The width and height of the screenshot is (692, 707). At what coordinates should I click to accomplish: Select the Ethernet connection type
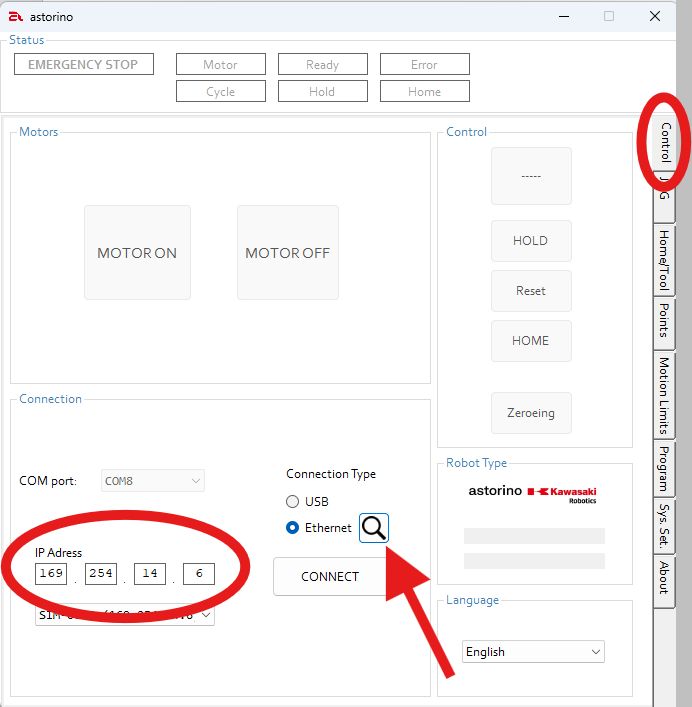pos(293,527)
